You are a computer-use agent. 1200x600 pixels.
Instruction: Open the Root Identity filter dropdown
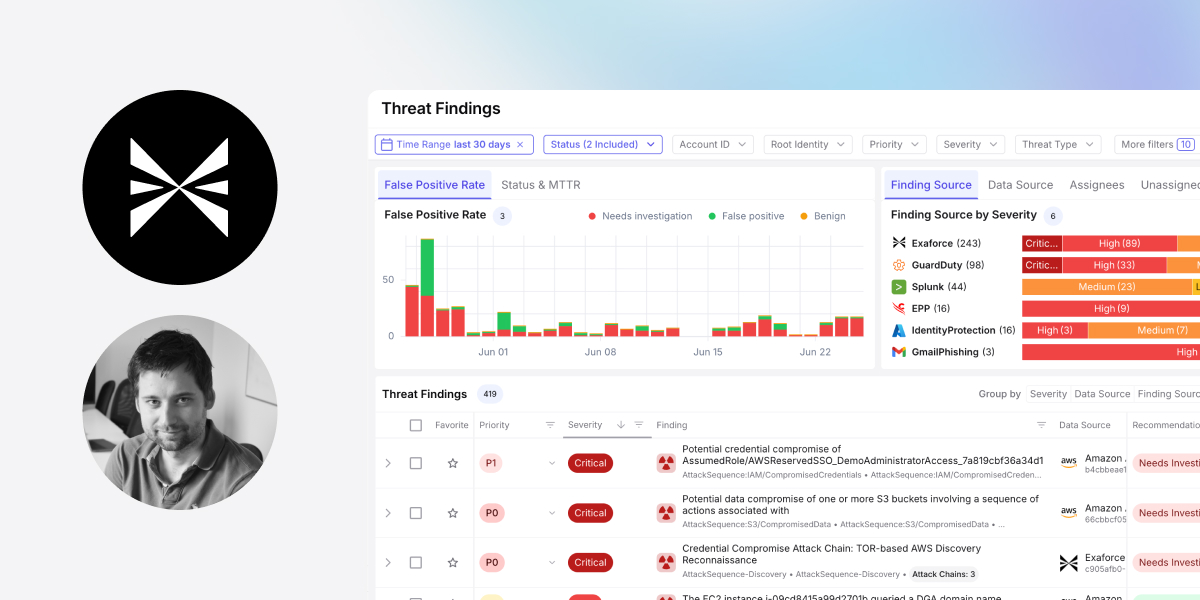pos(808,145)
